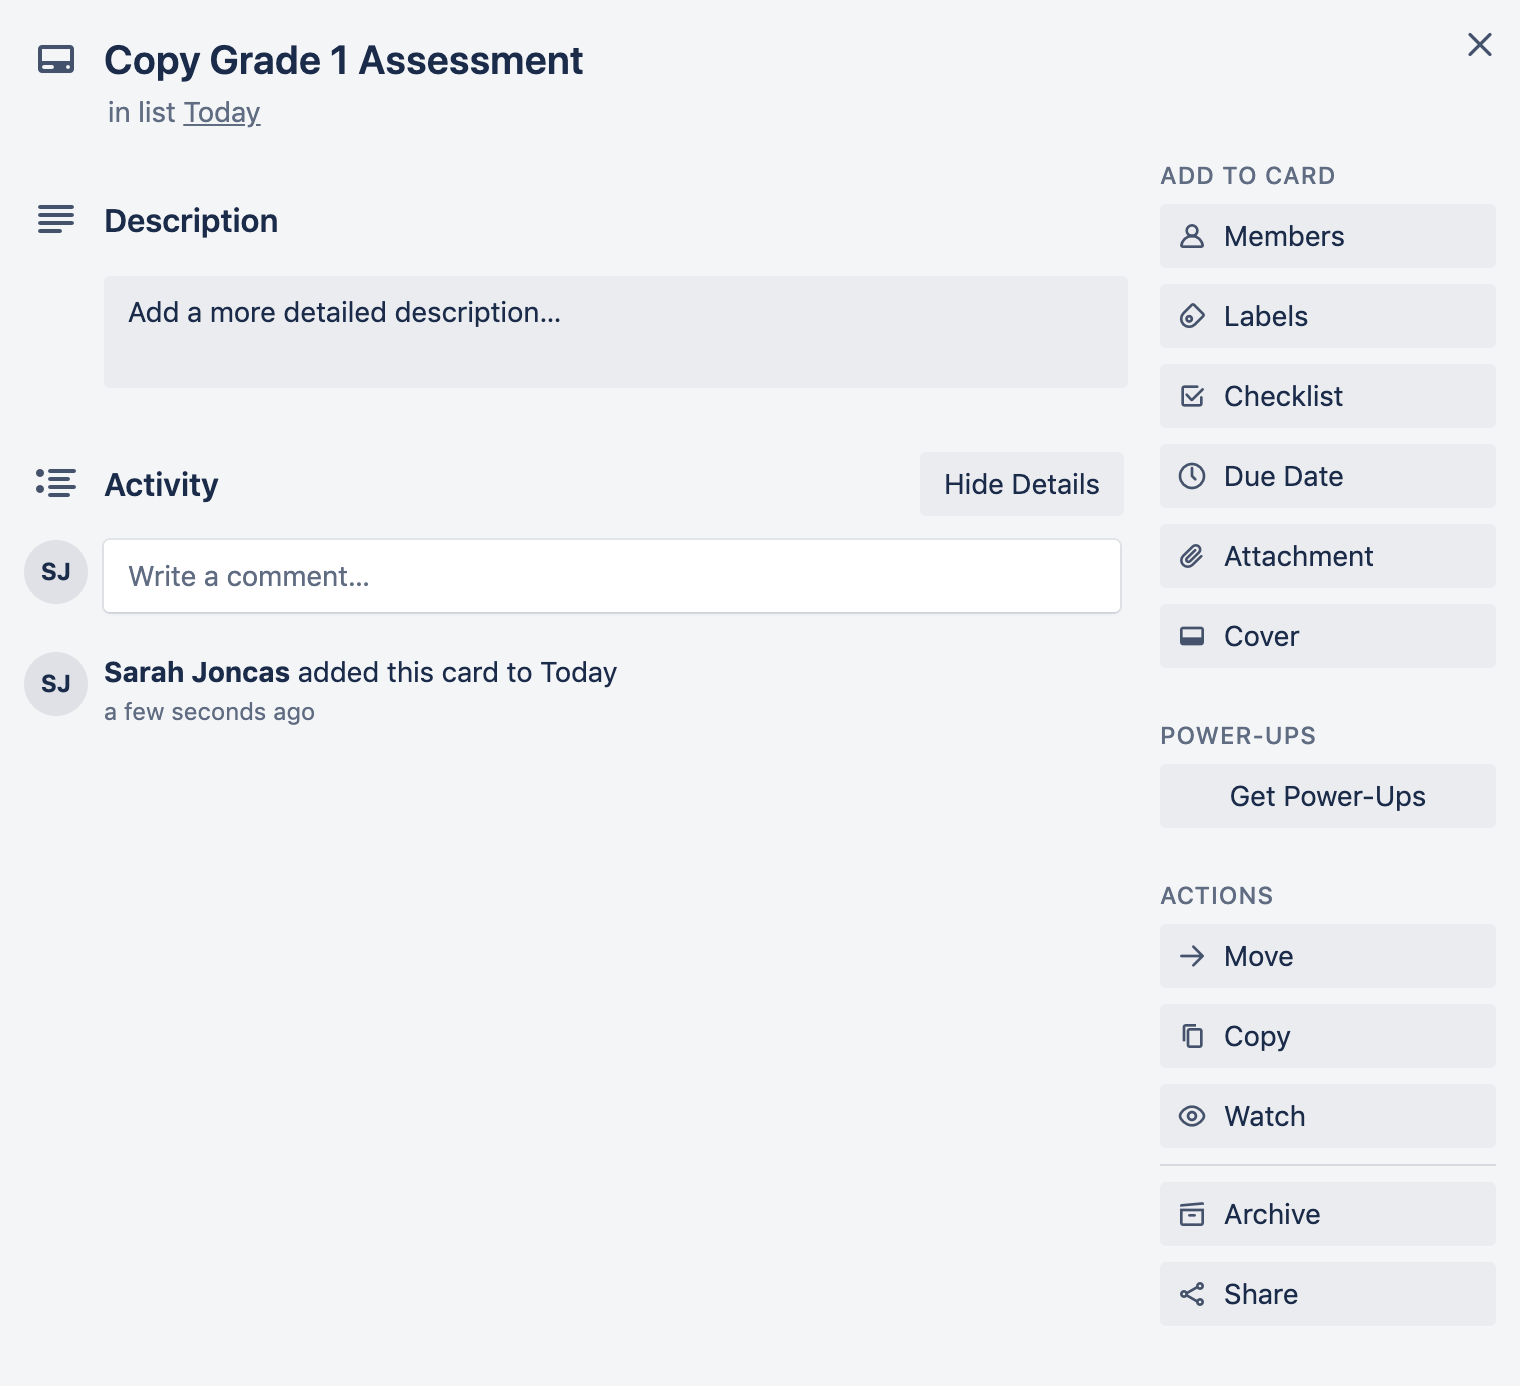Screen dimensions: 1520x1386
Task: Click the Write a comment field
Action: tap(611, 576)
